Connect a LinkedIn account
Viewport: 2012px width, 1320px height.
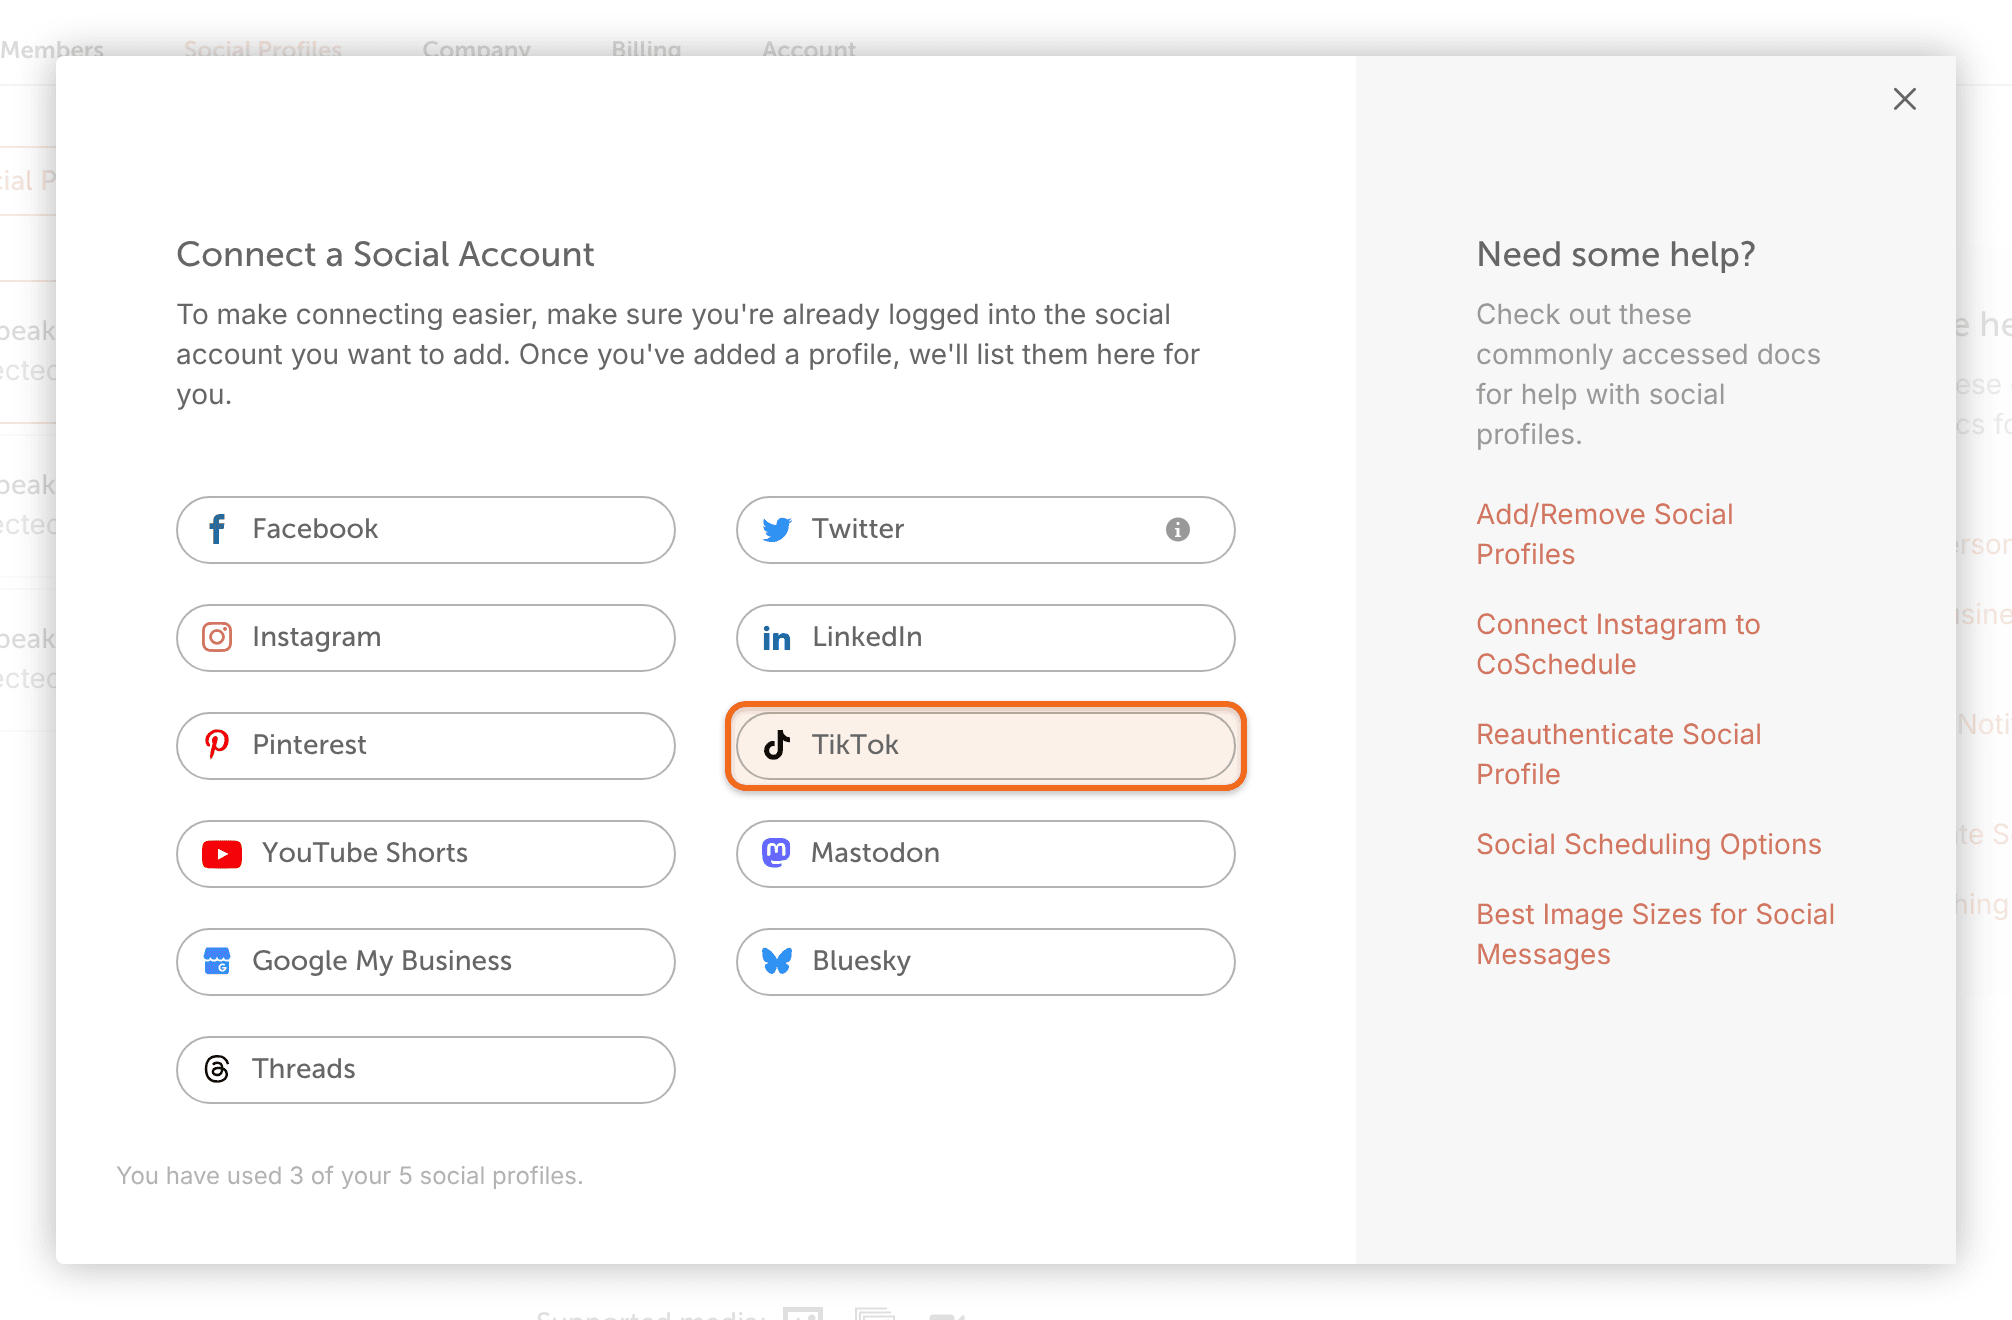click(x=986, y=638)
